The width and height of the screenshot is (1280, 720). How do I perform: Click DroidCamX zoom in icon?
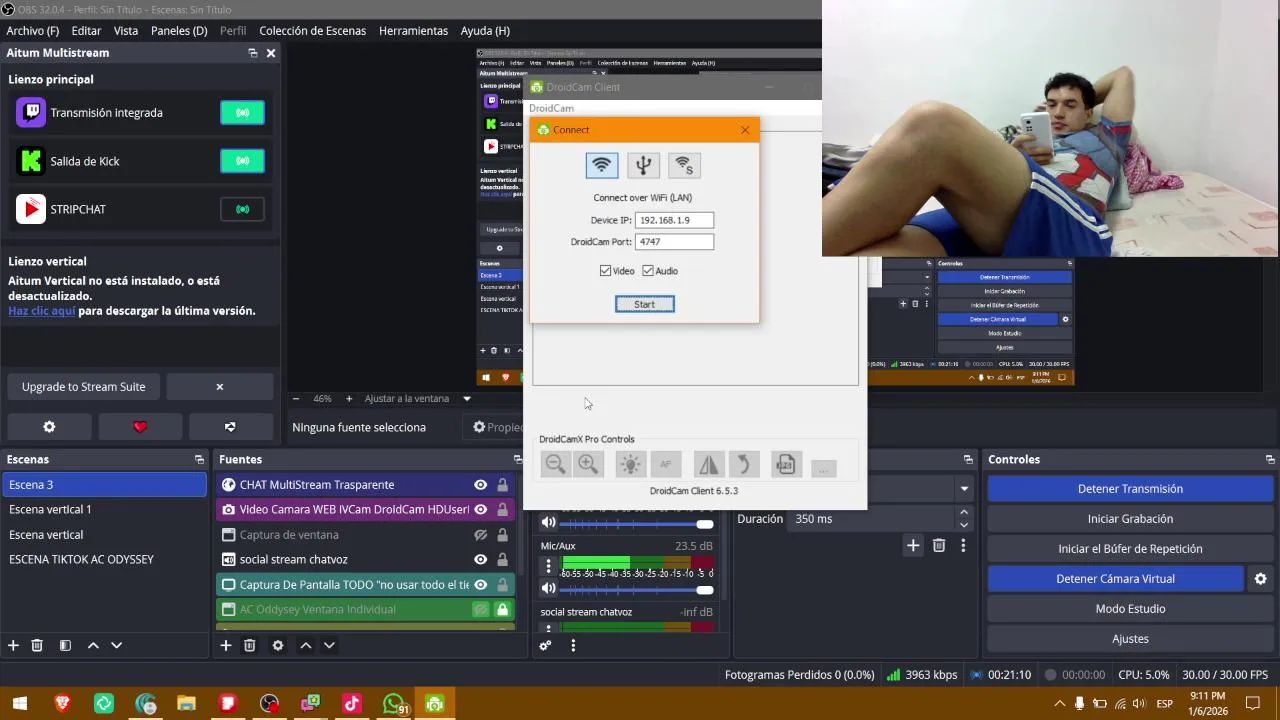(588, 464)
